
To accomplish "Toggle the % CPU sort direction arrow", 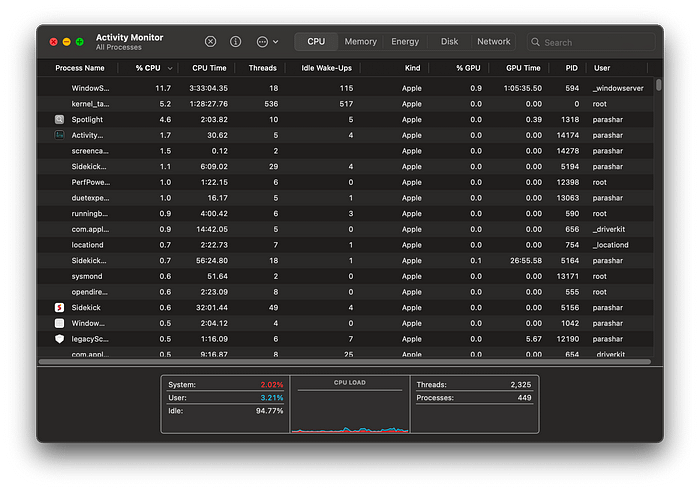I will click(170, 68).
